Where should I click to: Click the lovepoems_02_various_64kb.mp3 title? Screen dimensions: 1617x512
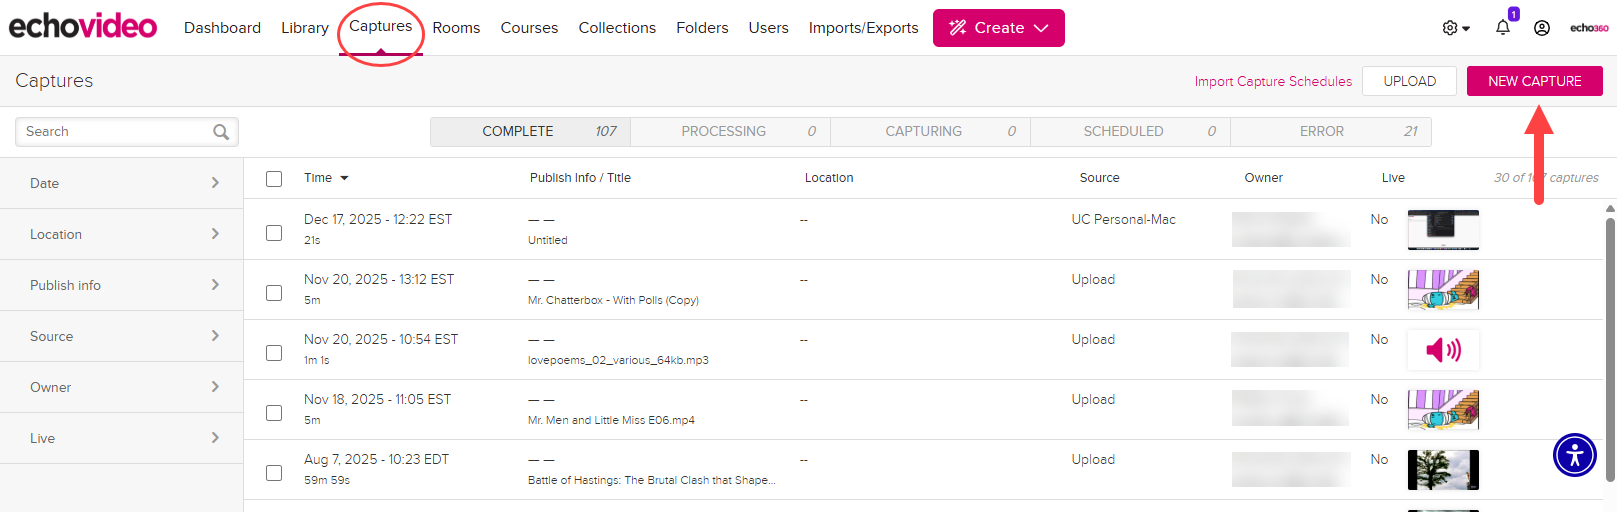618,360
